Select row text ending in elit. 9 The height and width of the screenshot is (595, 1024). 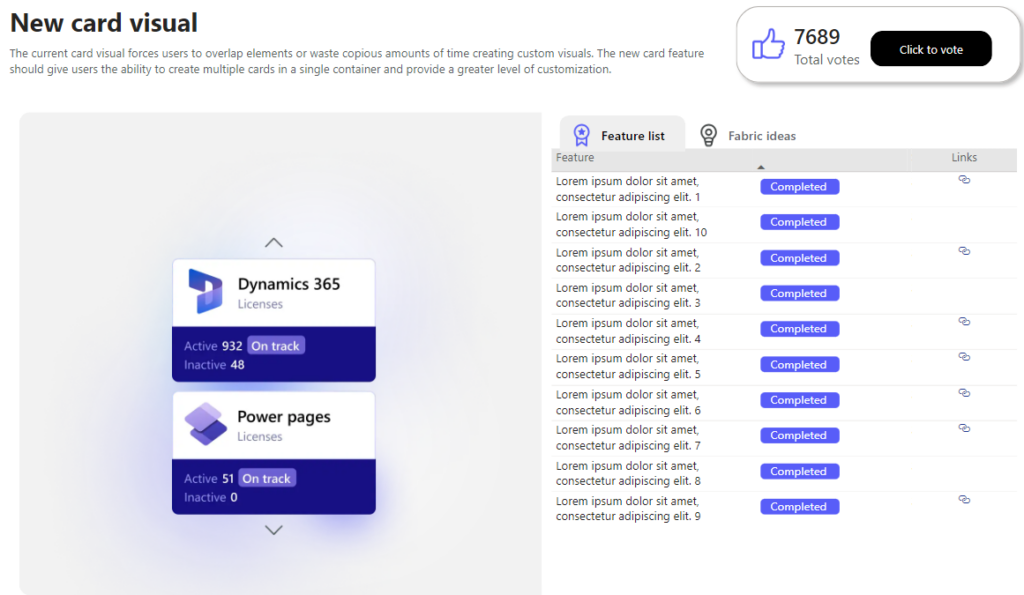[628, 509]
